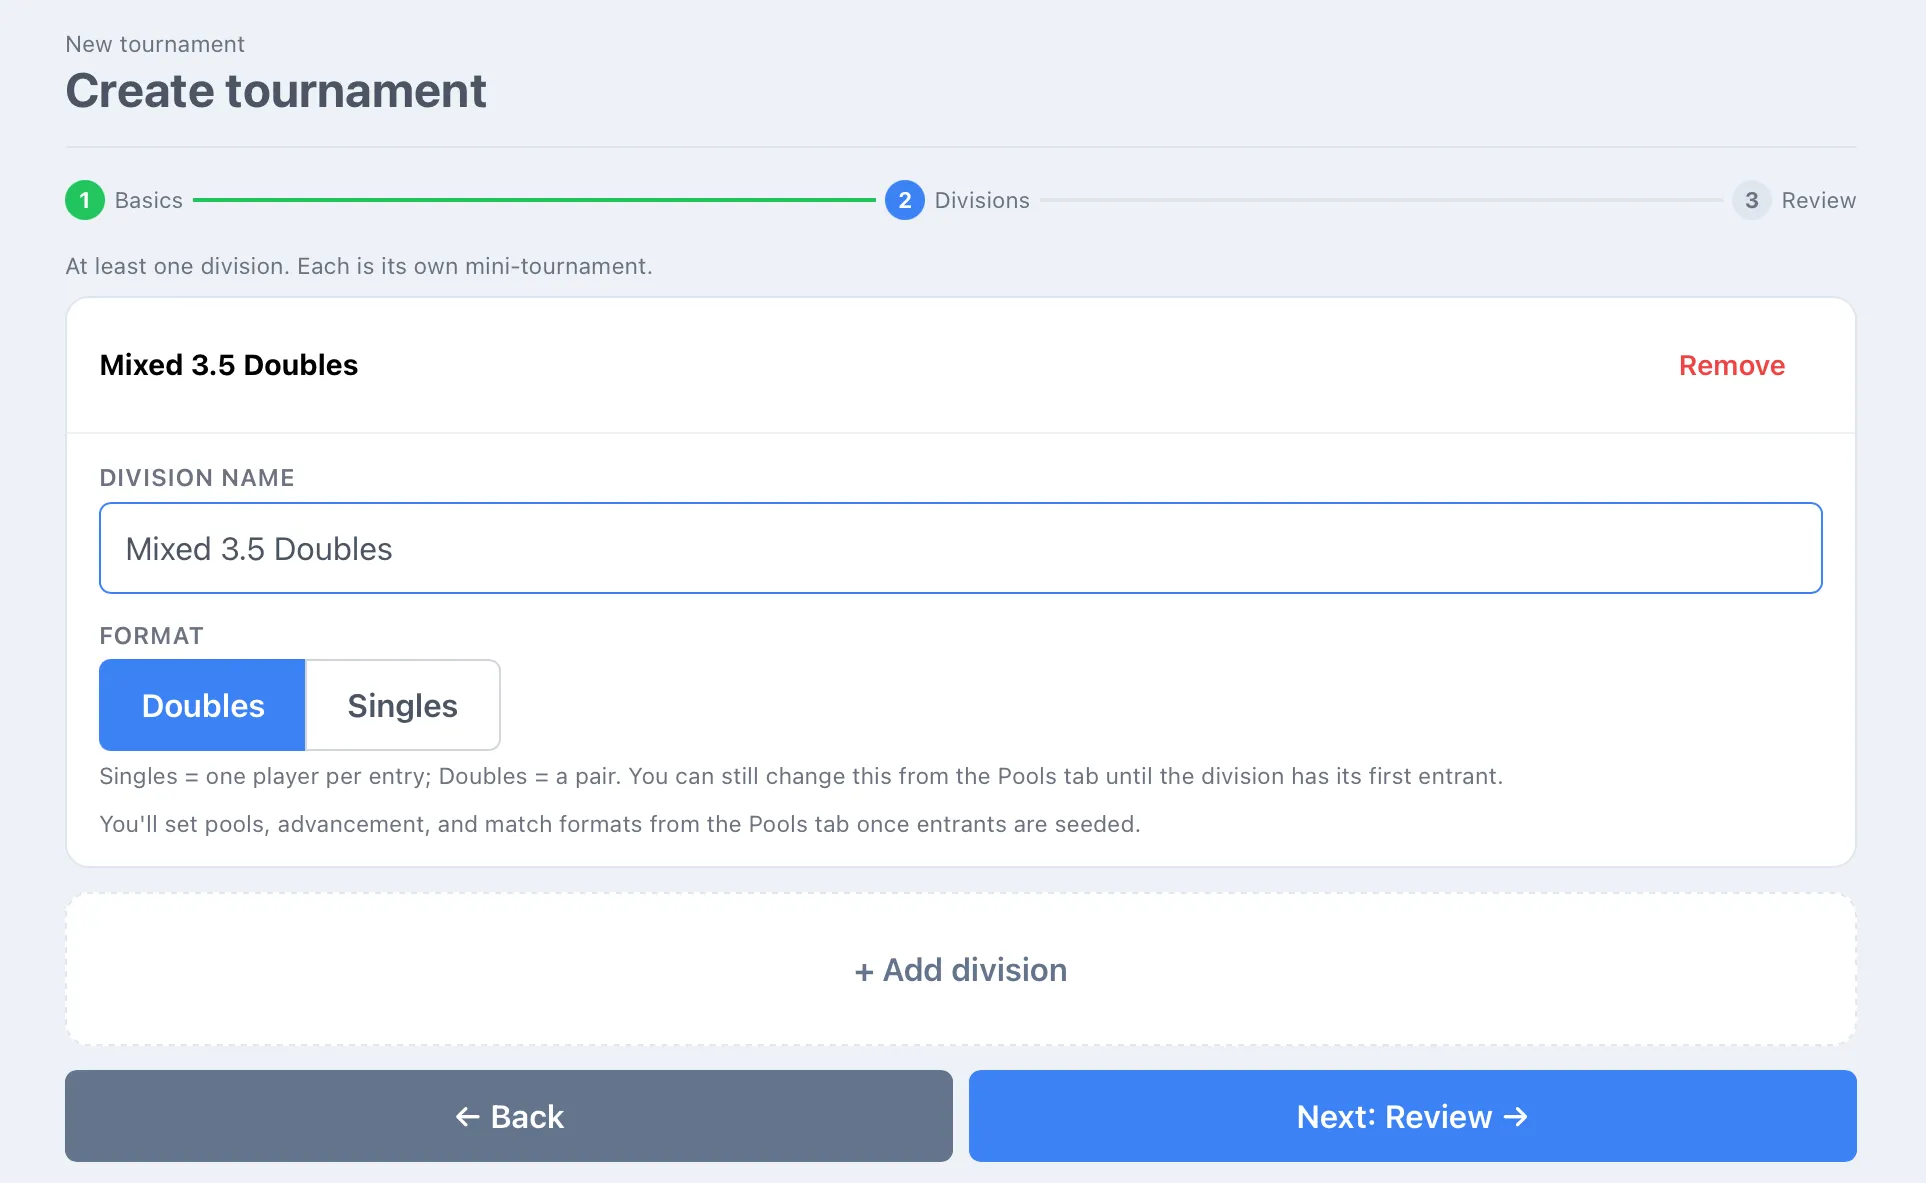Click the New tournament breadcrumb text

155,44
